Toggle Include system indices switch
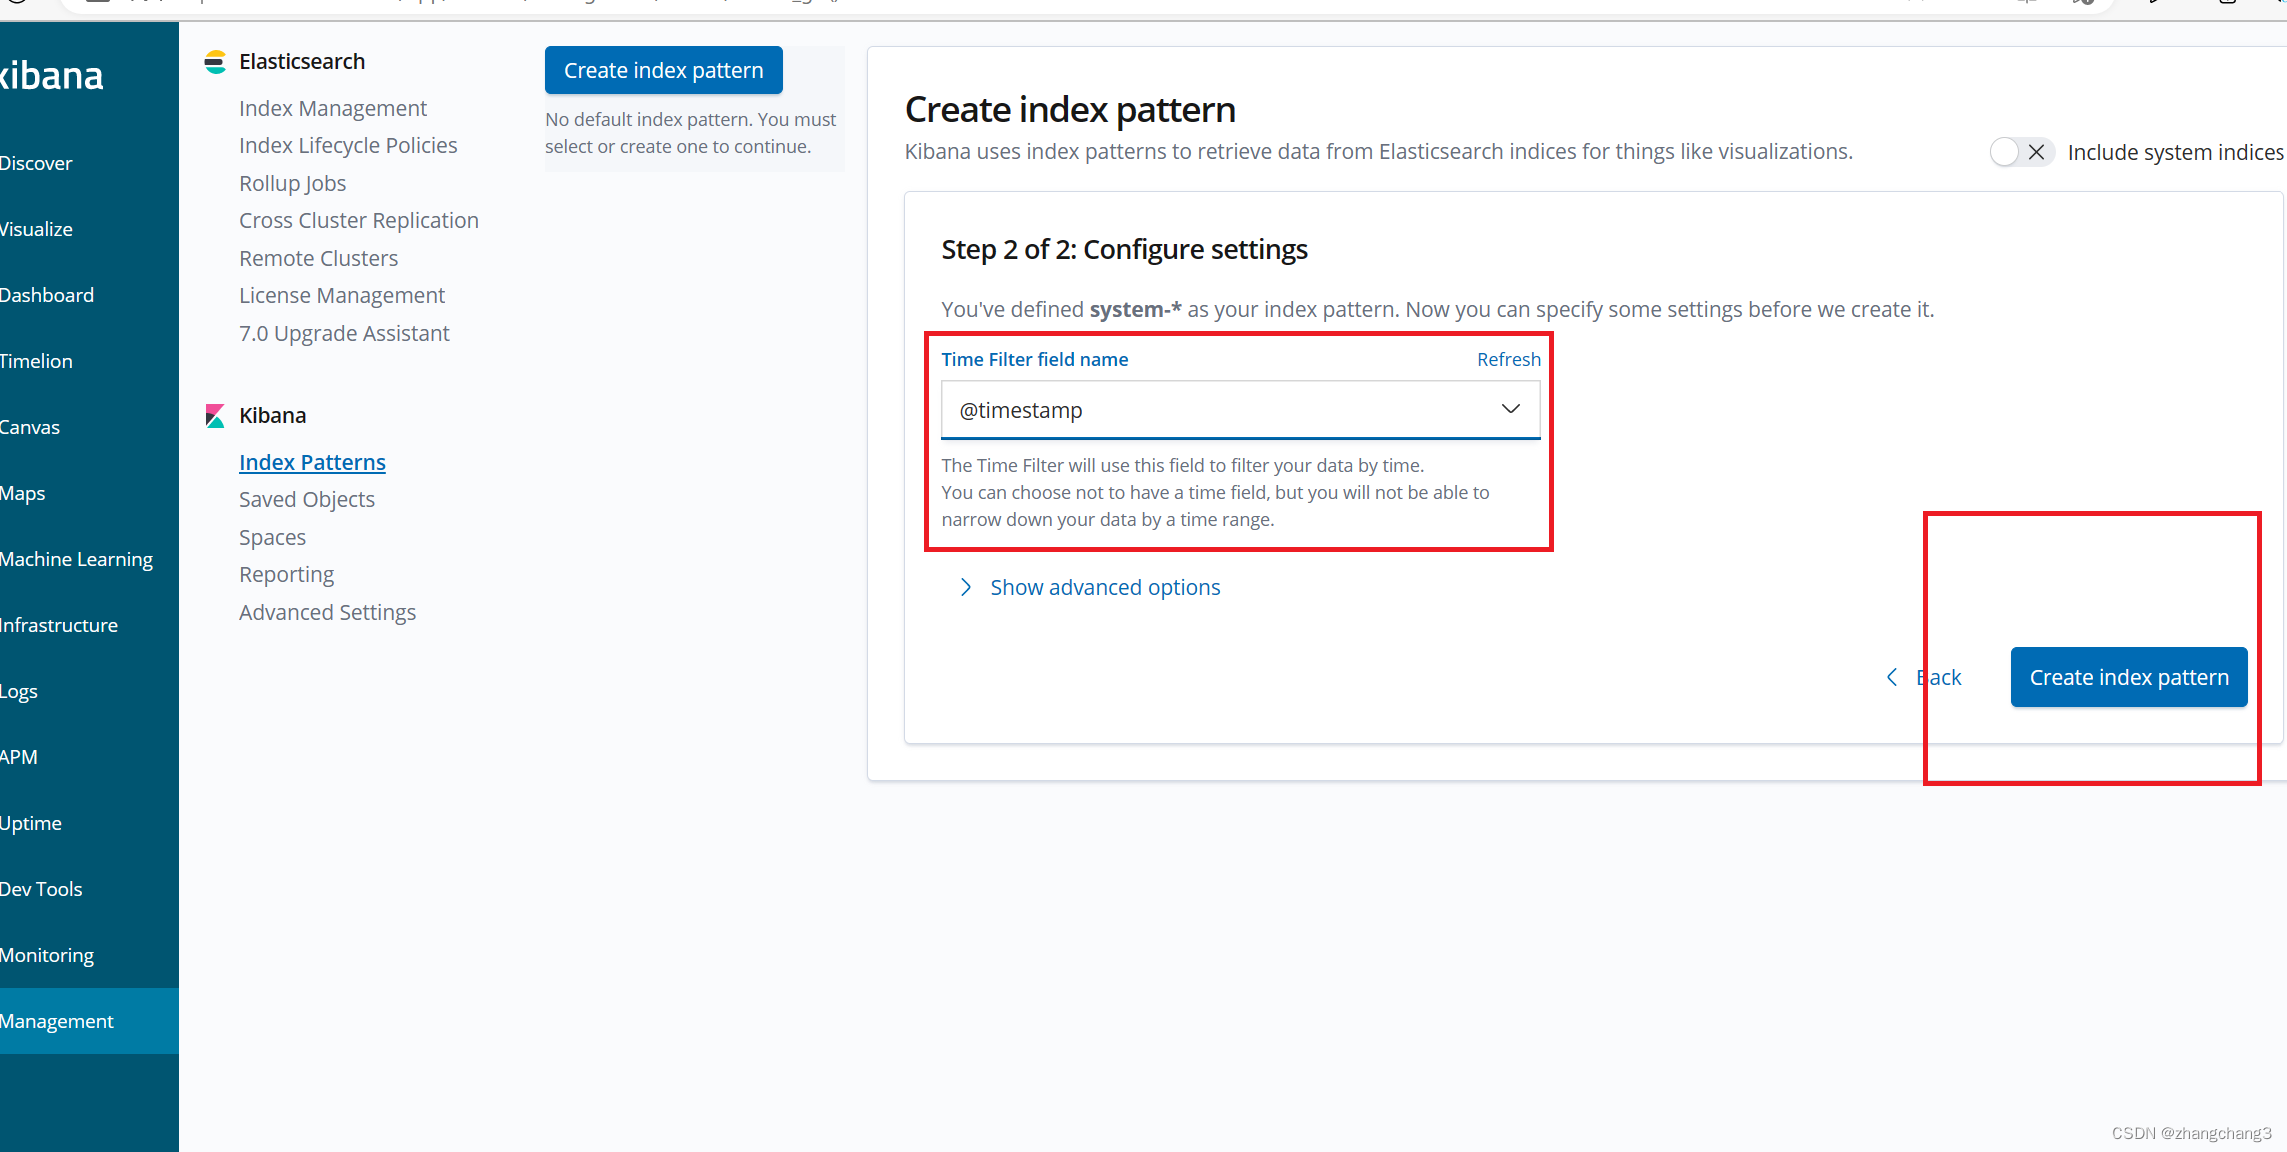The width and height of the screenshot is (2287, 1152). click(2022, 152)
